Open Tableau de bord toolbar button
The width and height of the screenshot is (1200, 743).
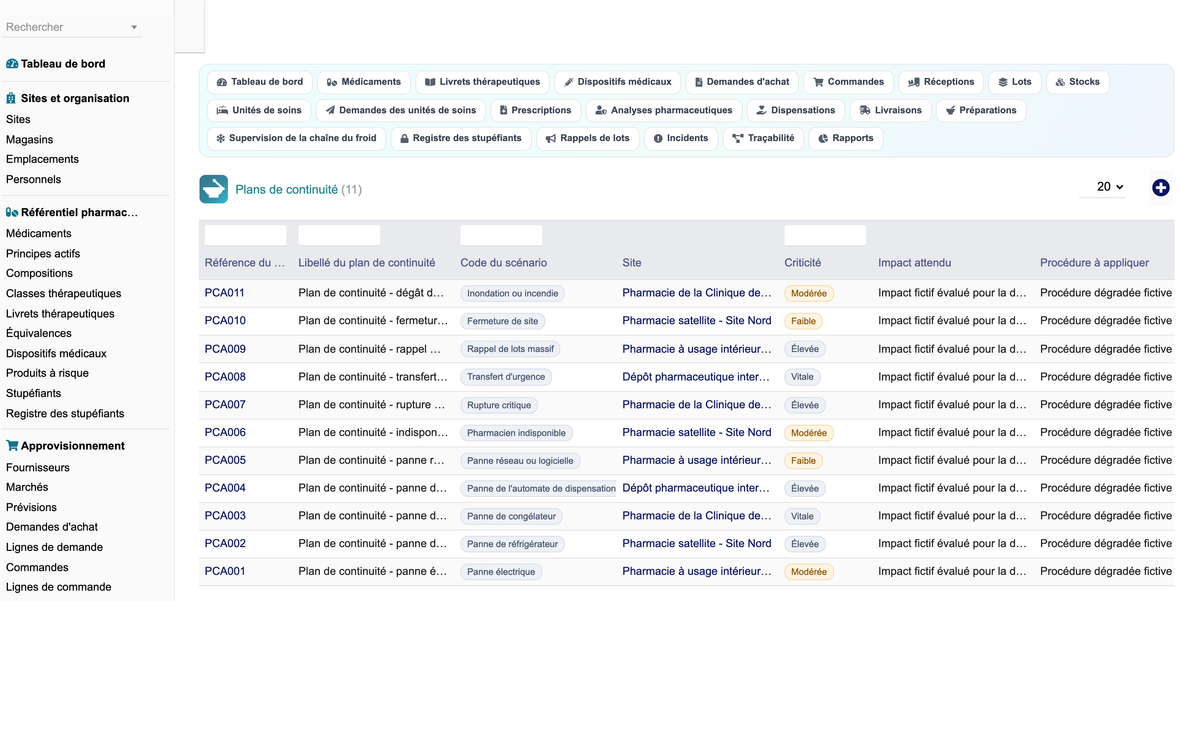[260, 82]
